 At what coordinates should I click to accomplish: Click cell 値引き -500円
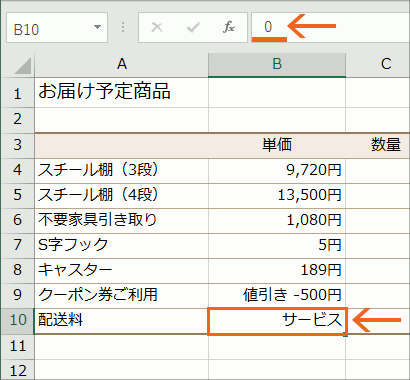(277, 295)
